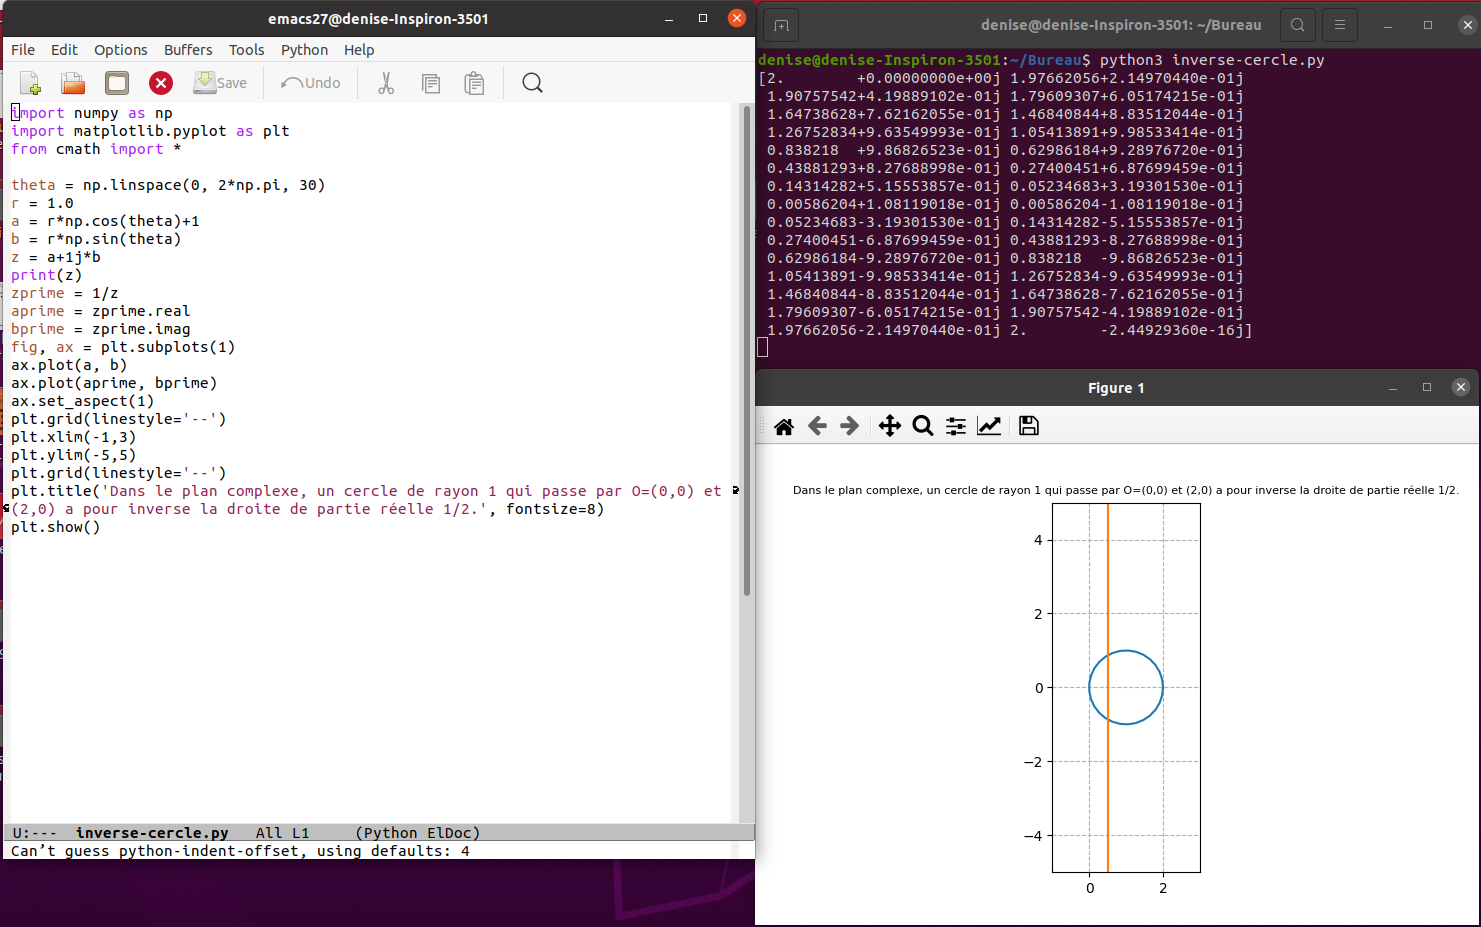Viewport: 1481px width, 927px height.
Task: Paste using the clipboard icon
Action: point(474,83)
